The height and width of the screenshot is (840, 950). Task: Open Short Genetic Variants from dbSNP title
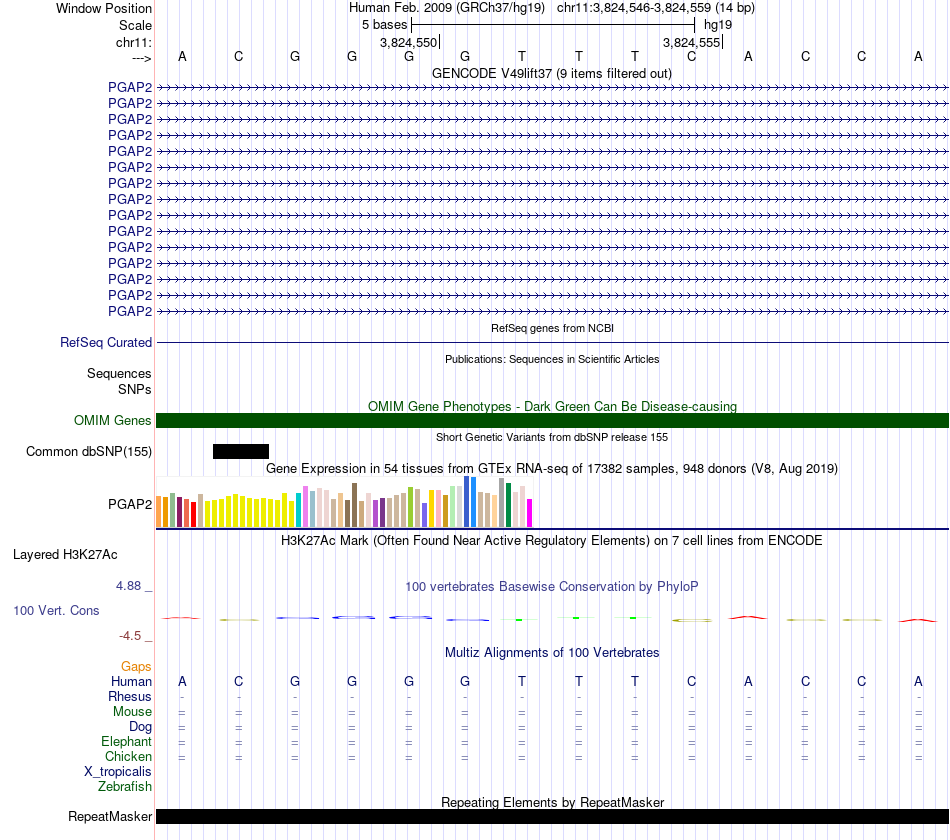552,437
